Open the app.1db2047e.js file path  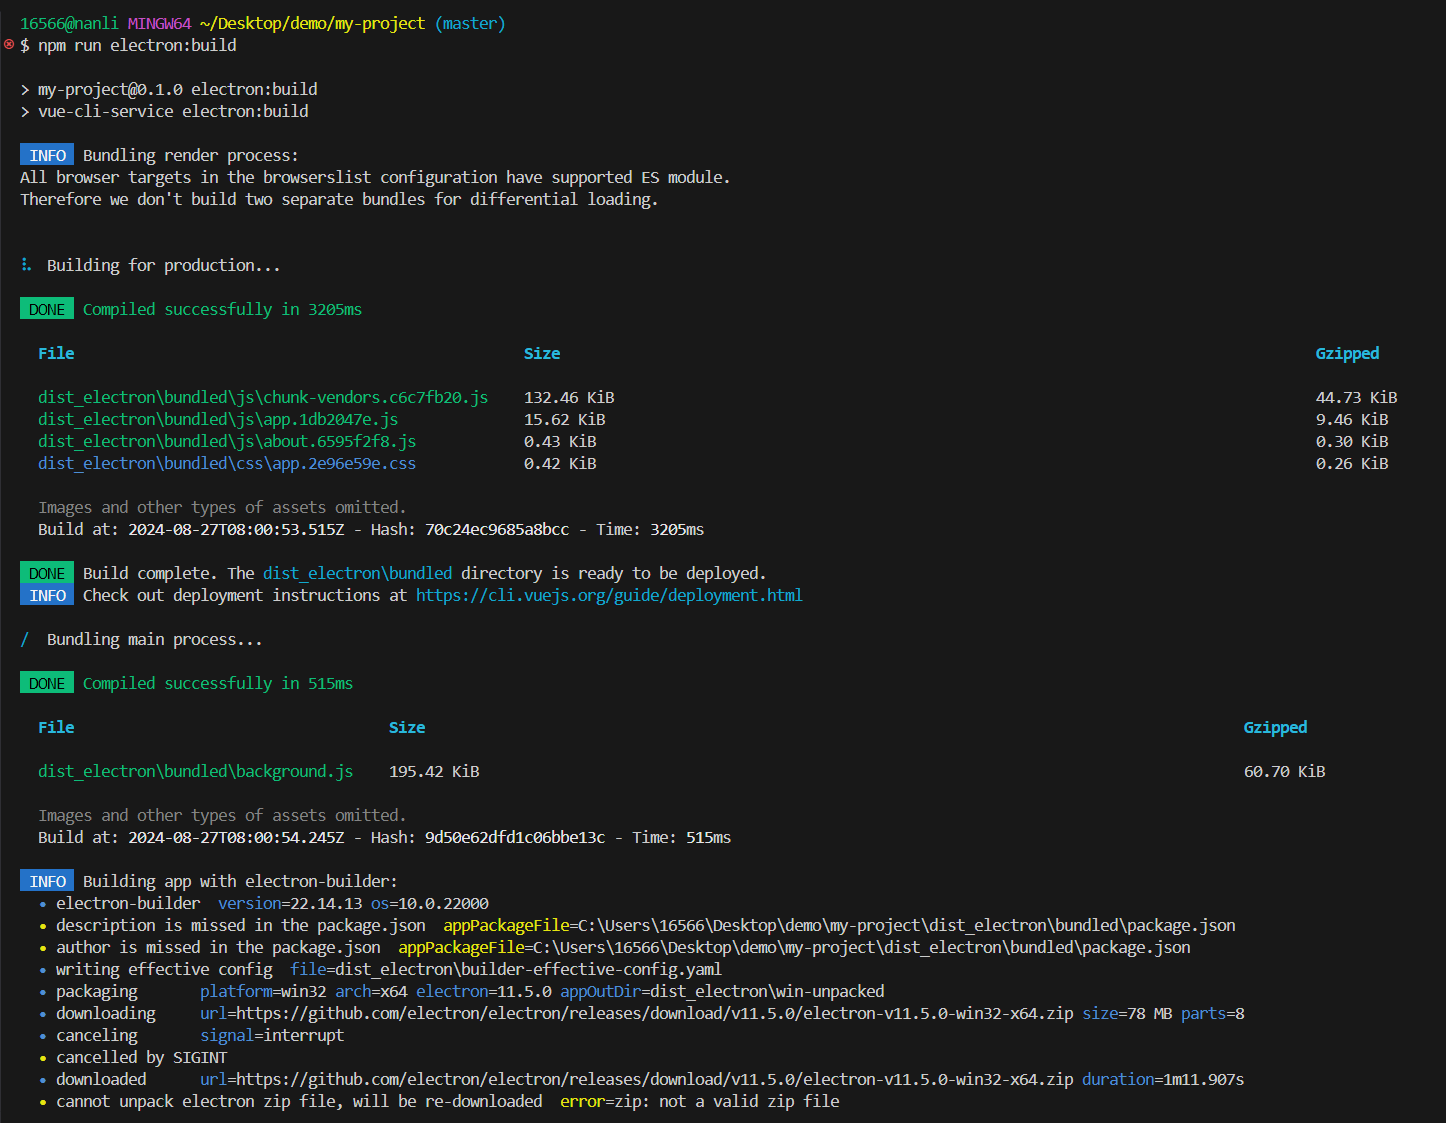coord(218,419)
